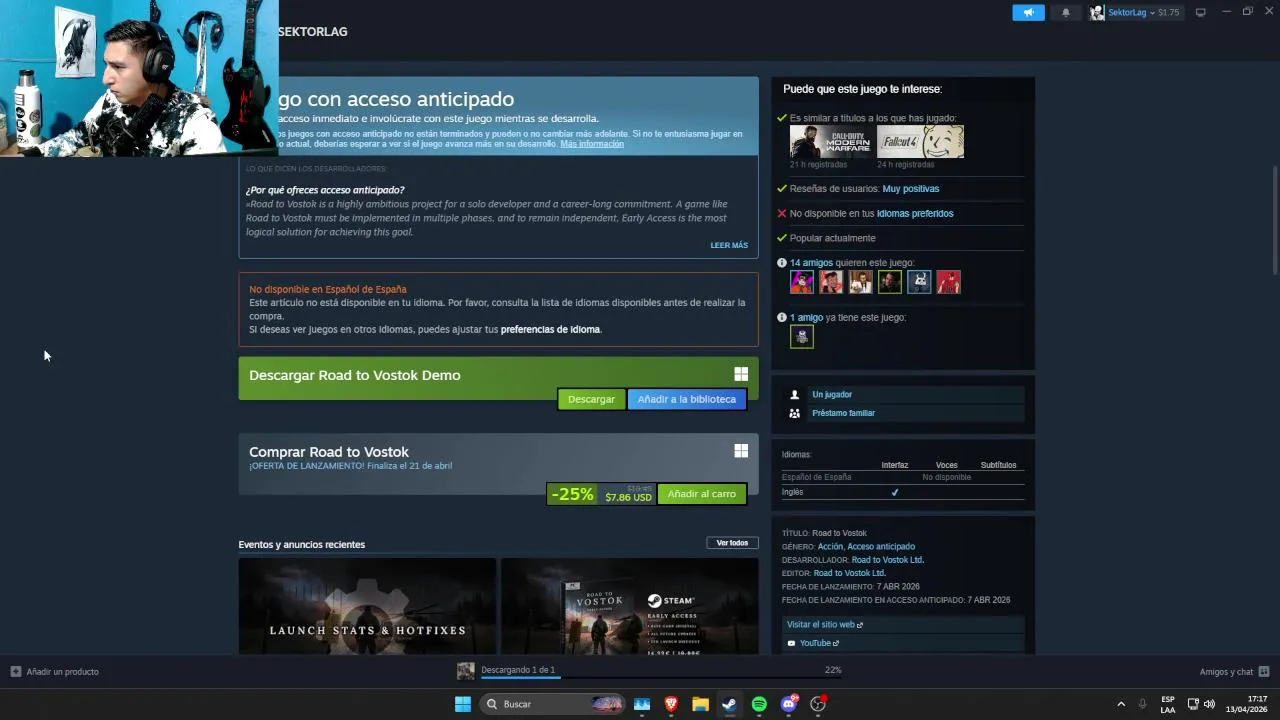The height and width of the screenshot is (720, 1280).
Task: Click the Big Picture mode monitor icon
Action: [1201, 13]
